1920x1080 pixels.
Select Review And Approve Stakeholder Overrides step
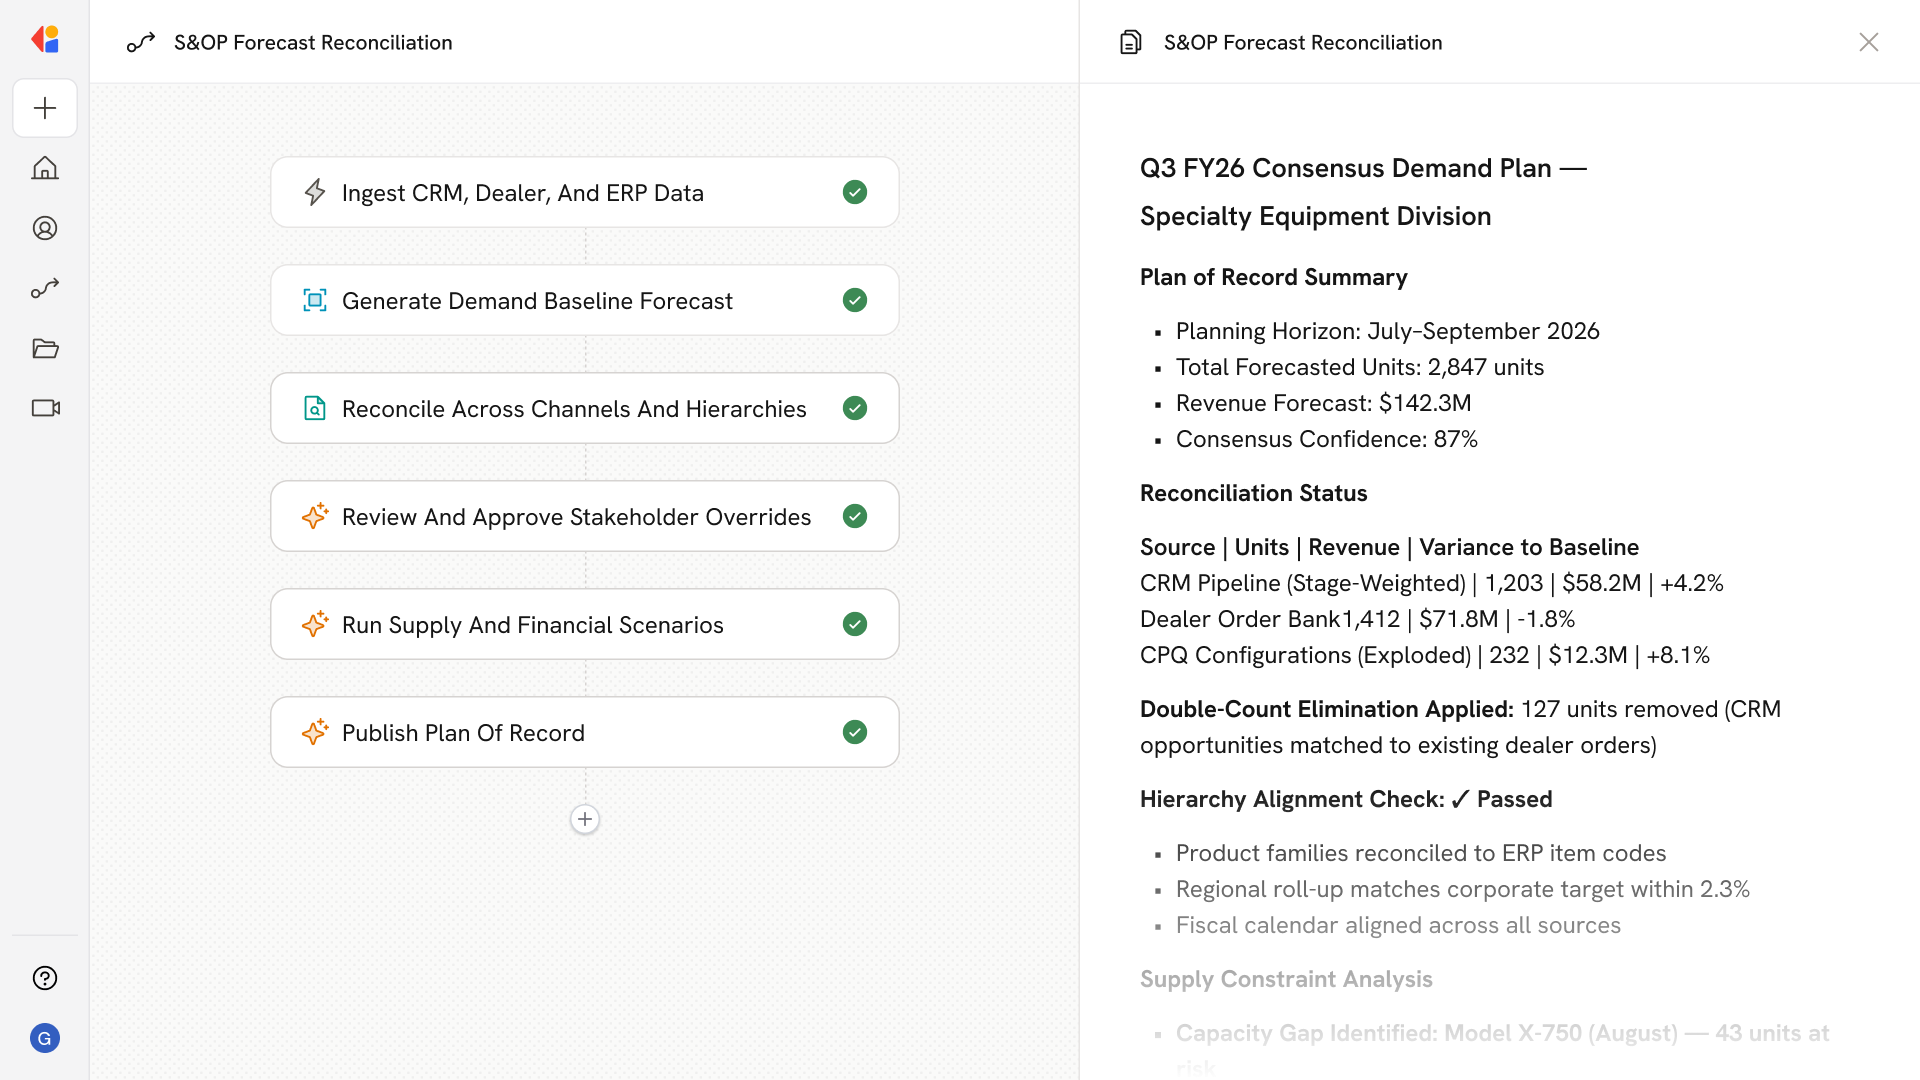(576, 517)
